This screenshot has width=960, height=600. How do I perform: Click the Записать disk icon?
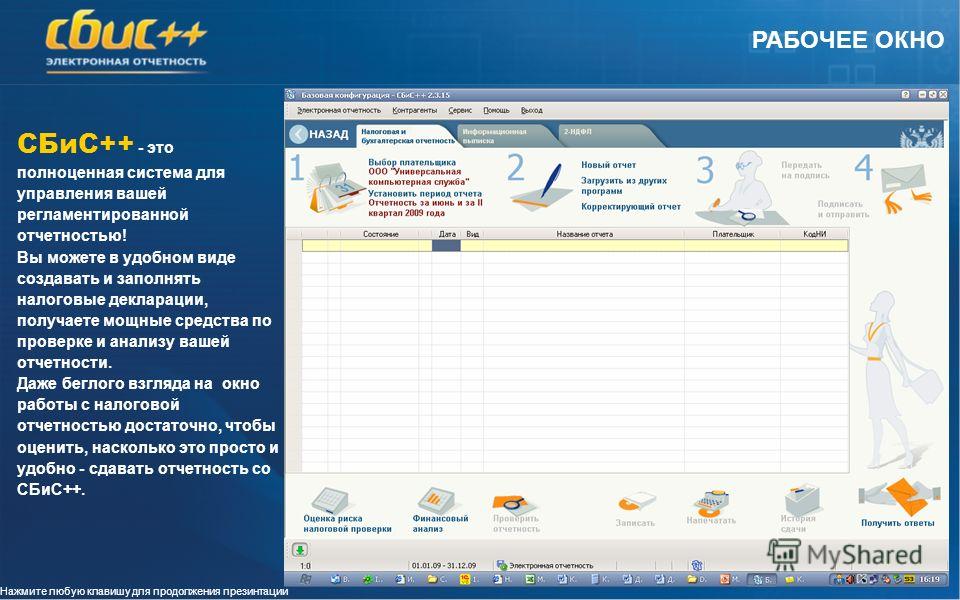(x=637, y=501)
